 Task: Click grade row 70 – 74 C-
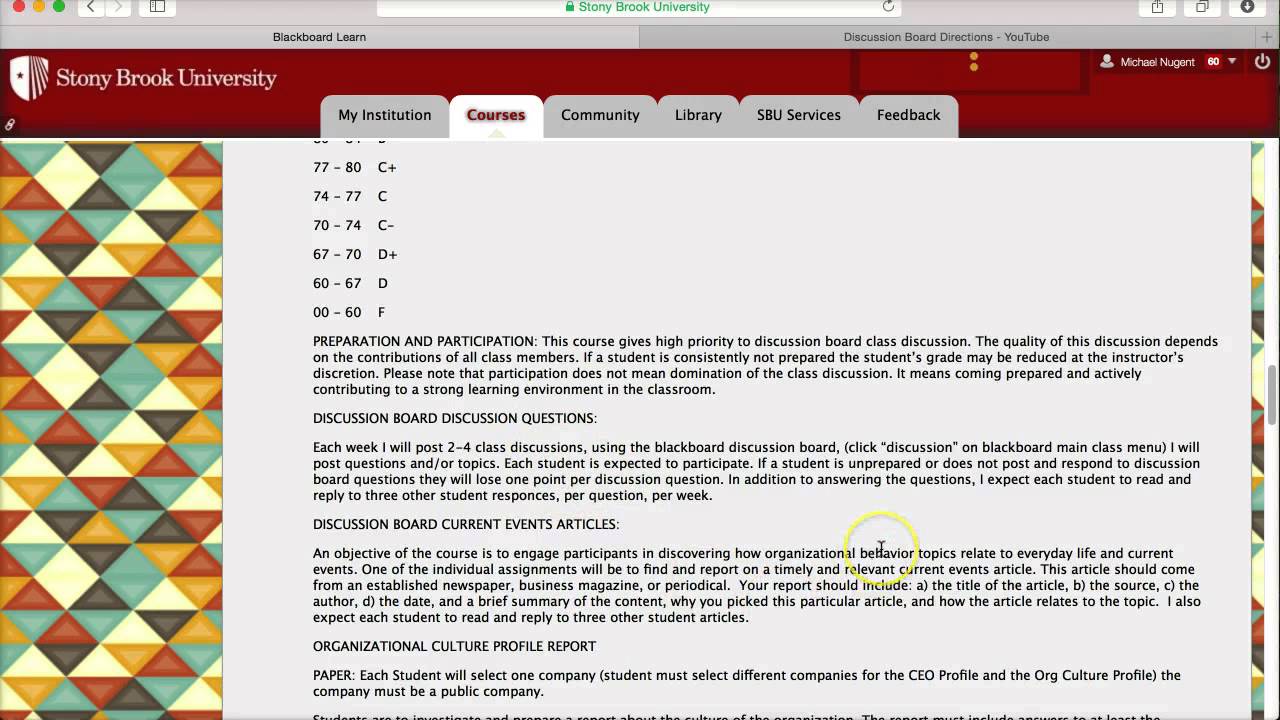tap(354, 225)
